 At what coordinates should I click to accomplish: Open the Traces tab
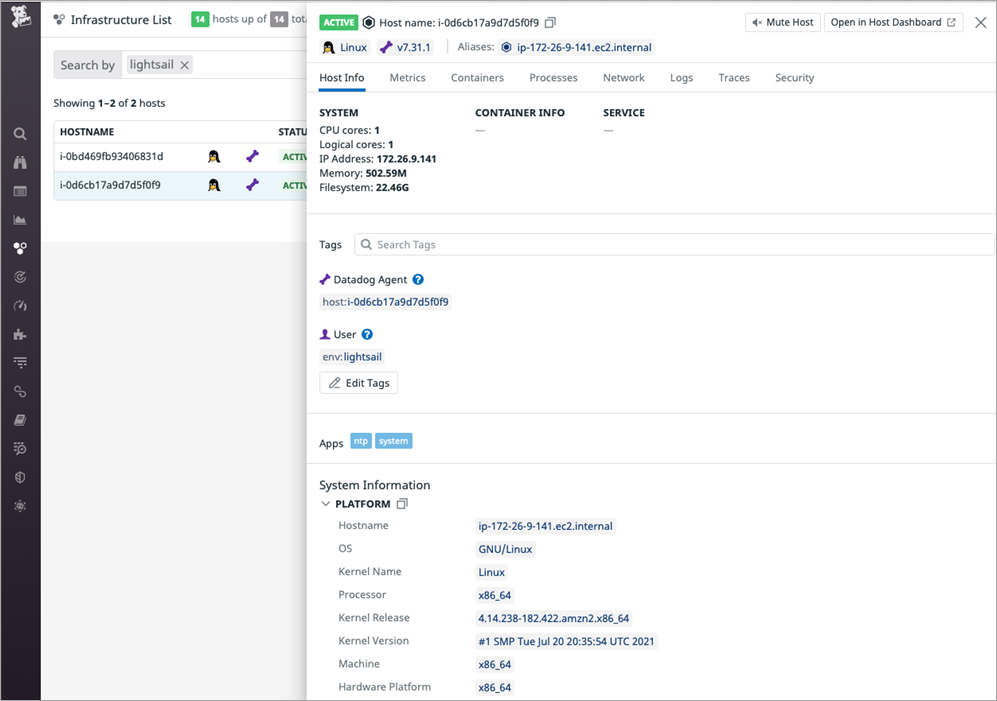[x=734, y=78]
